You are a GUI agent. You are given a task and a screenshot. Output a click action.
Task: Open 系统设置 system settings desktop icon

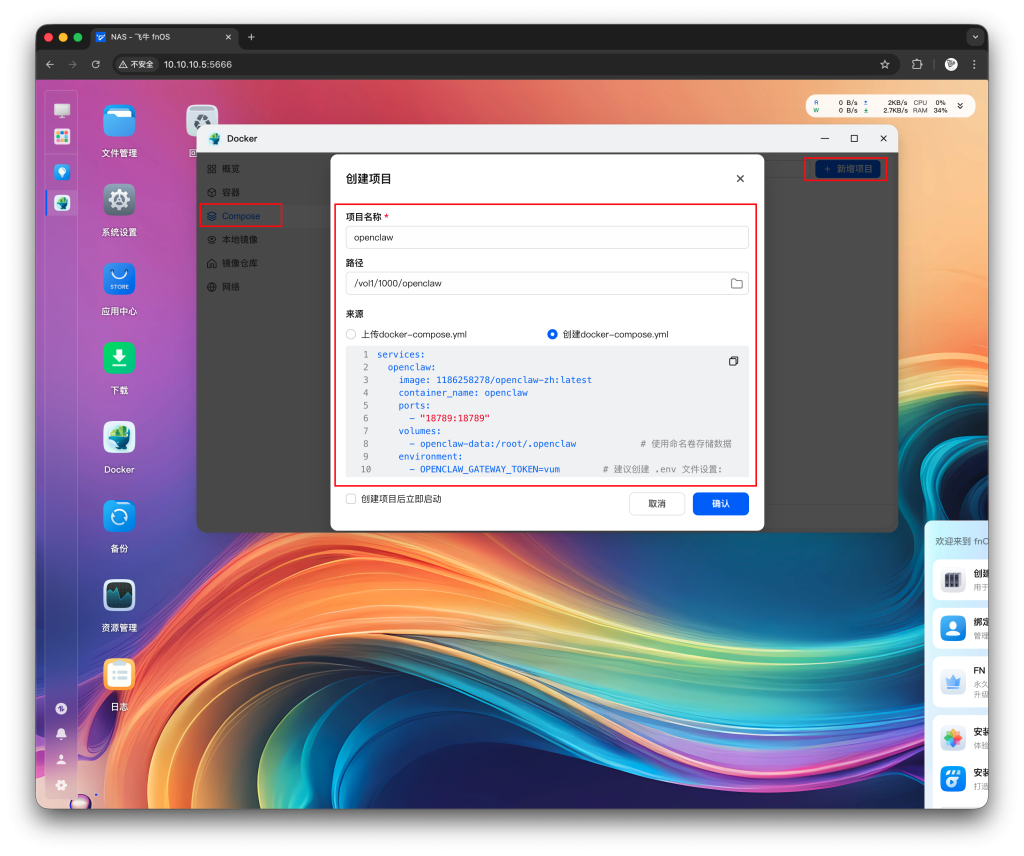click(119, 201)
